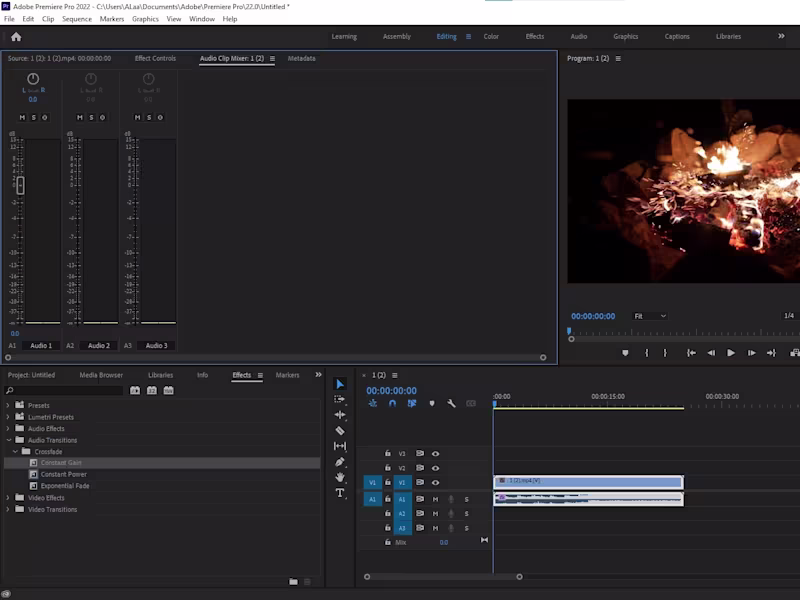
Task: Toggle lock on V2 track
Action: tap(388, 468)
